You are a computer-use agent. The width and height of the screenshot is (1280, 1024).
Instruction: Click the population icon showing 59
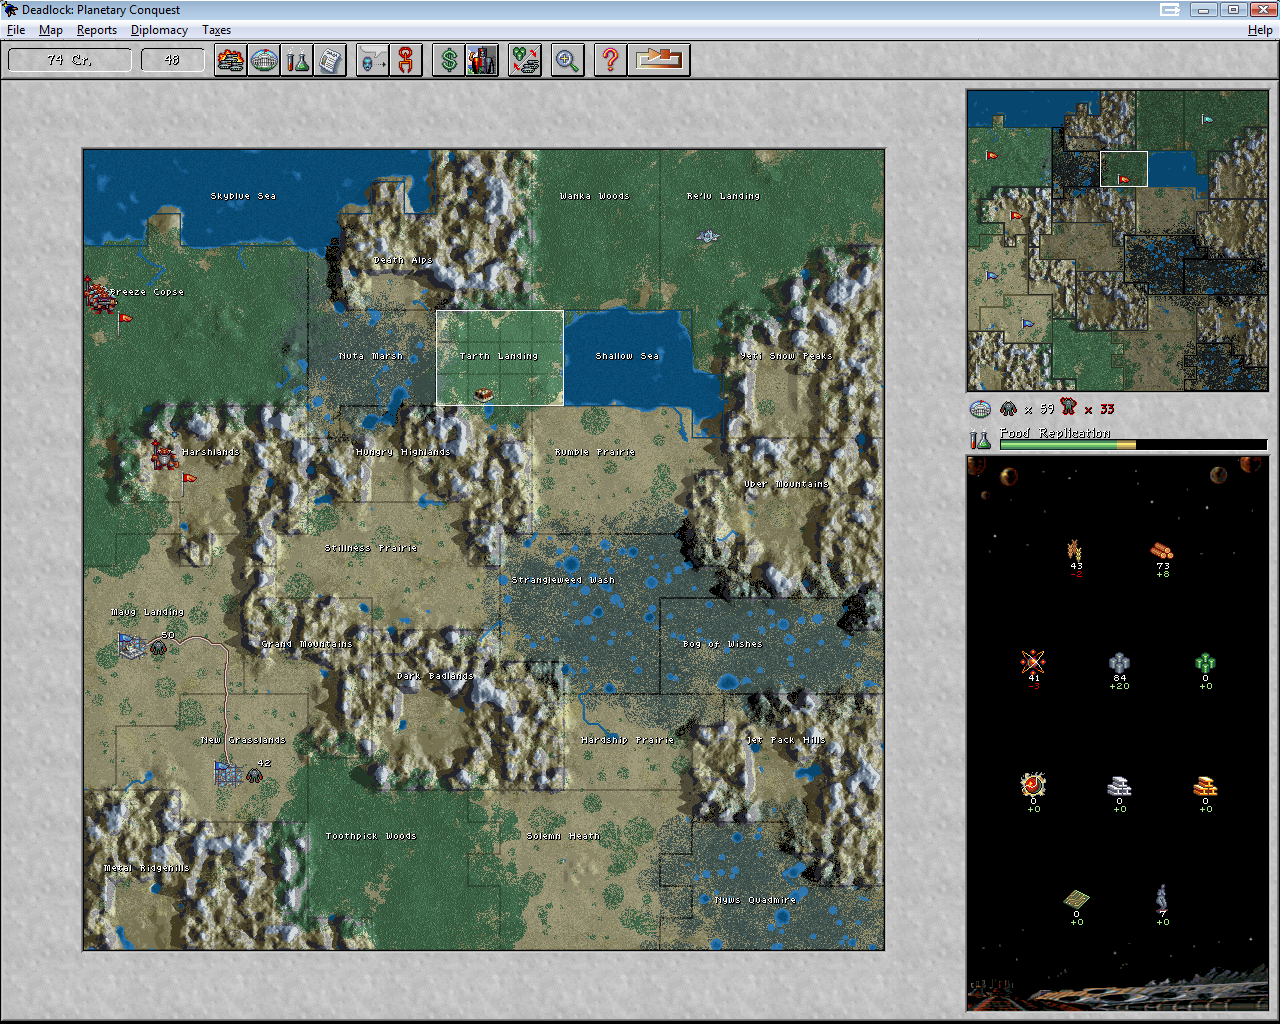[1008, 409]
